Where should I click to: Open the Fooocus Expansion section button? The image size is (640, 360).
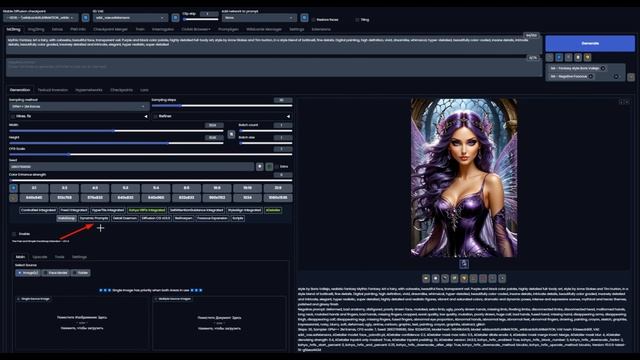pyautogui.click(x=212, y=218)
